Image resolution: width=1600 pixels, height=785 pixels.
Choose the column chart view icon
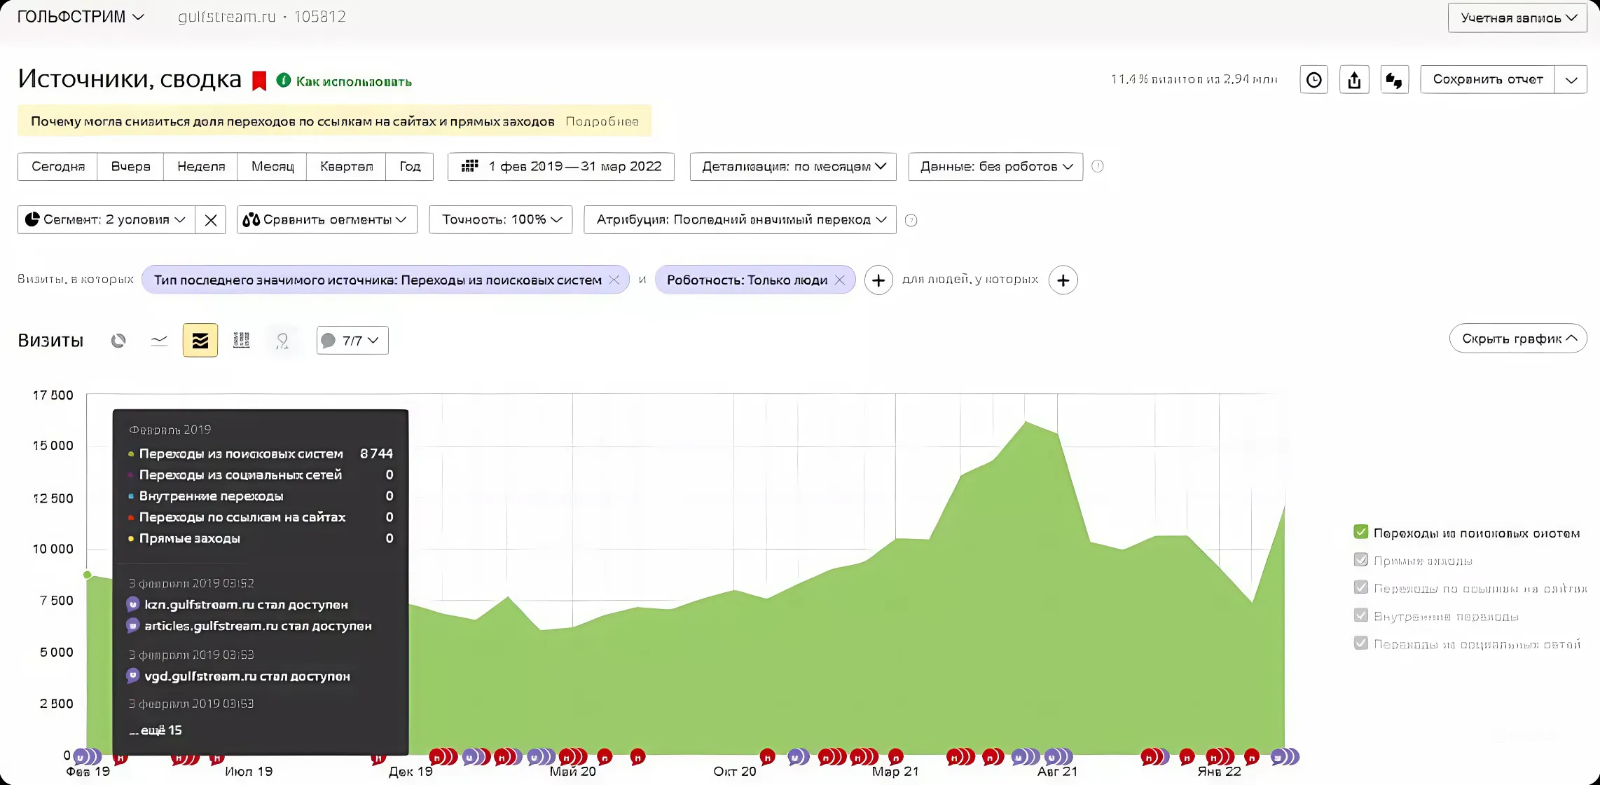(241, 340)
